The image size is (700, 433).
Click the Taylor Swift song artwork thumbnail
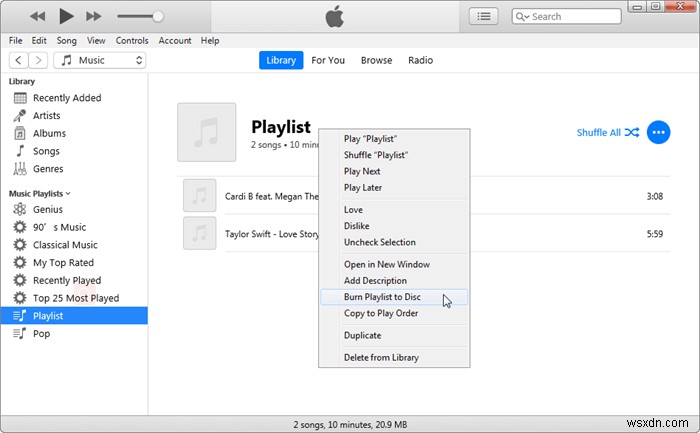(x=200, y=233)
